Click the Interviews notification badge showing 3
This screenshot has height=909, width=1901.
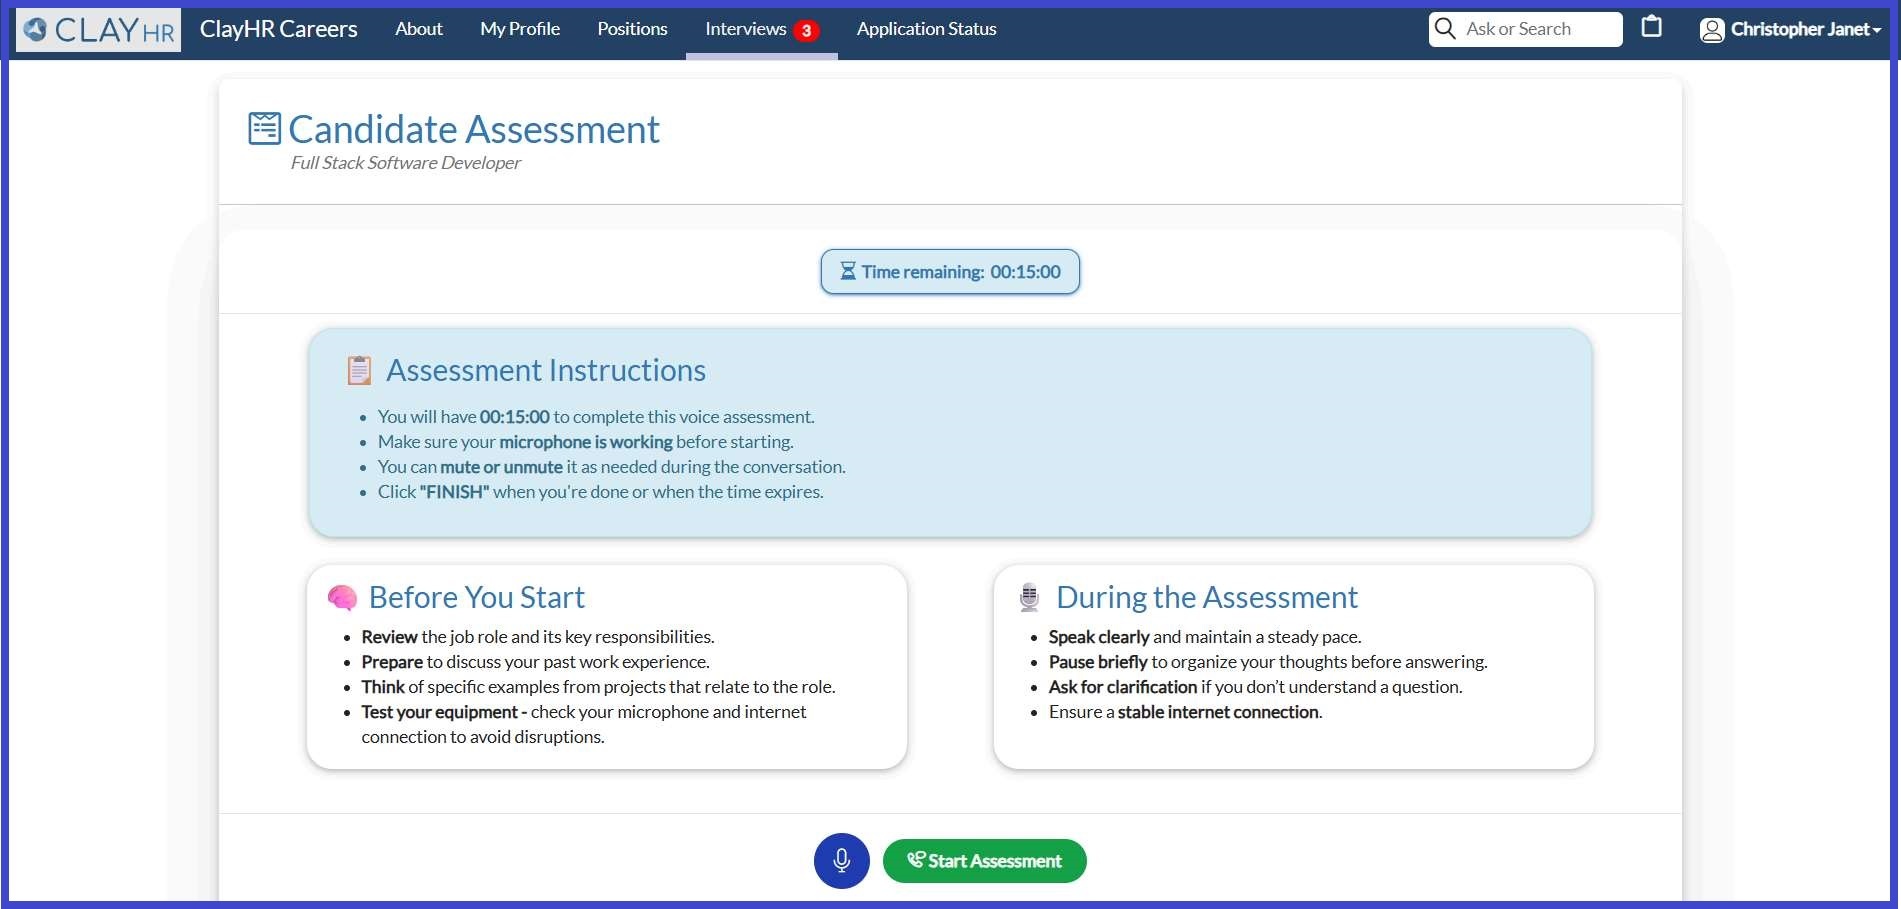(x=806, y=31)
